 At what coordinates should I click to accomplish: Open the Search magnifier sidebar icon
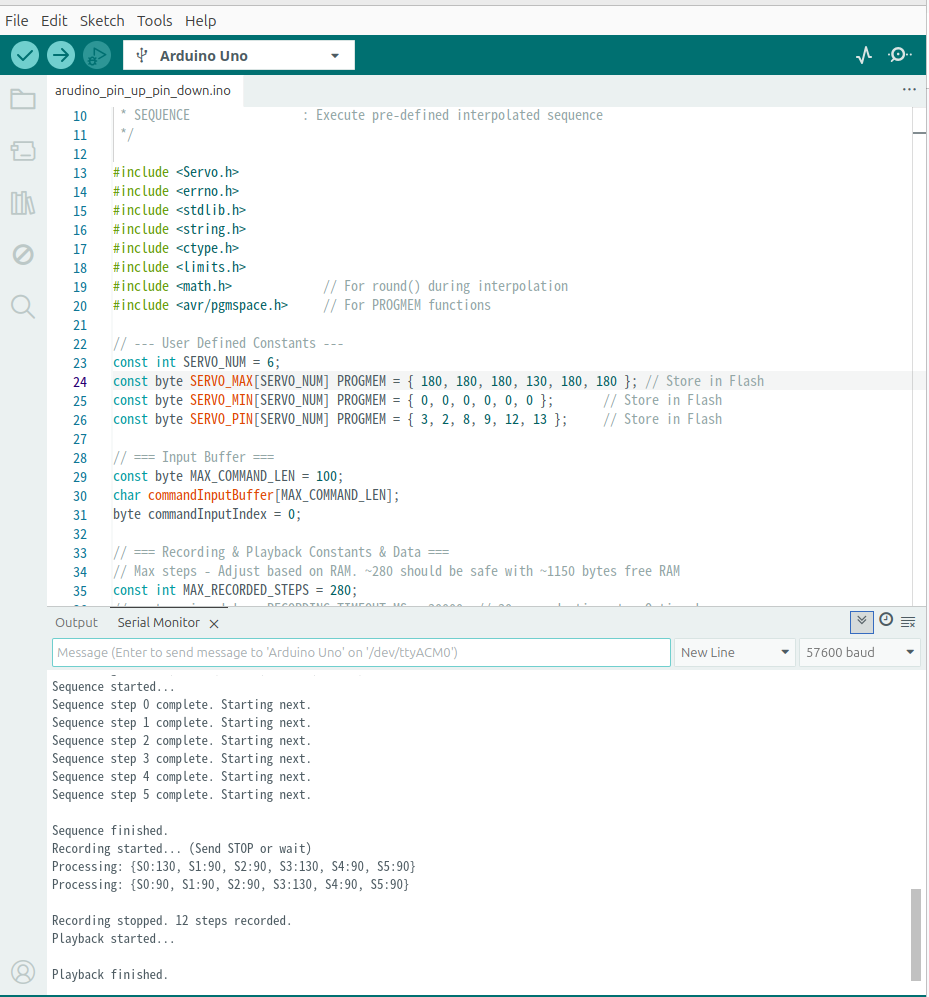23,306
